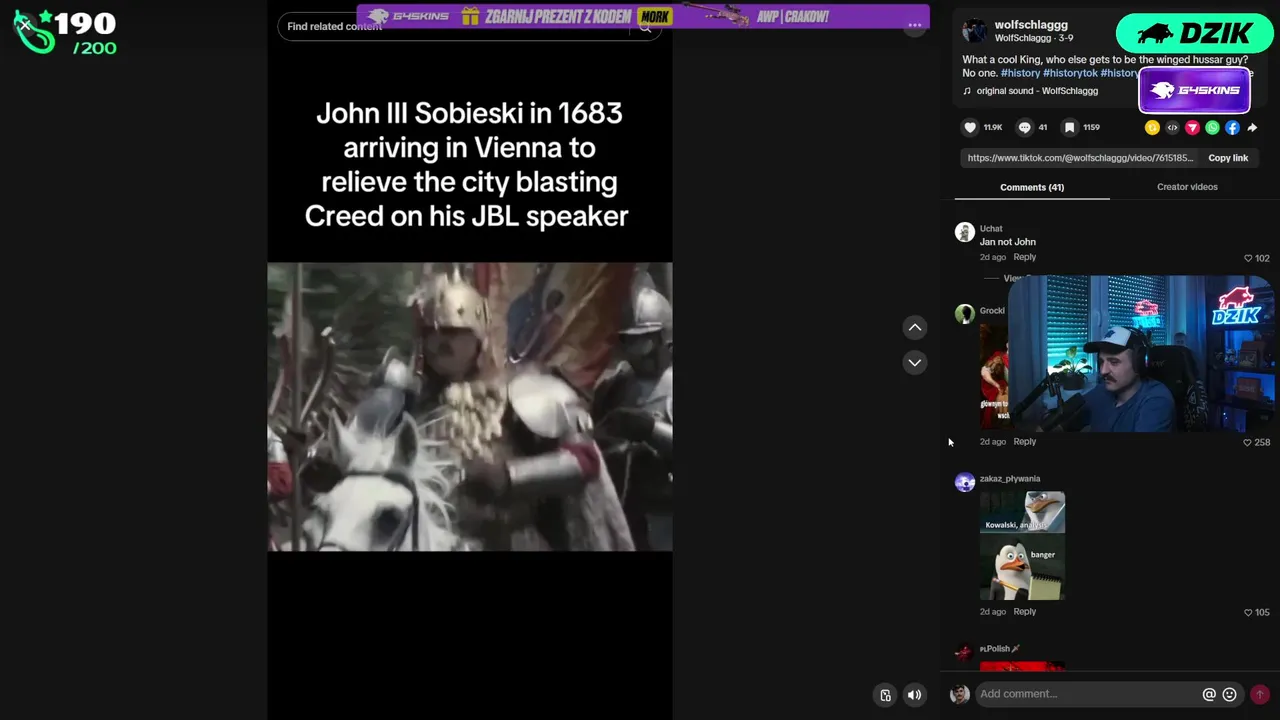
Task: Save video with the bookmark icon
Action: tap(1069, 127)
